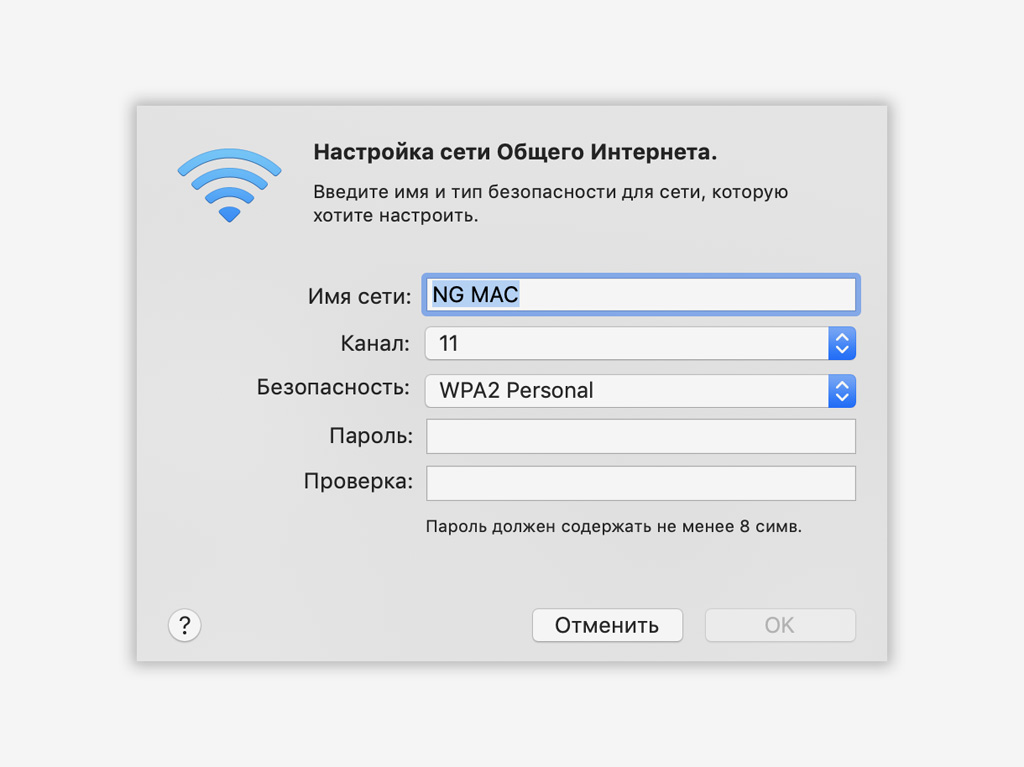
Task: Click the description text about network security type
Action: pos(551,203)
